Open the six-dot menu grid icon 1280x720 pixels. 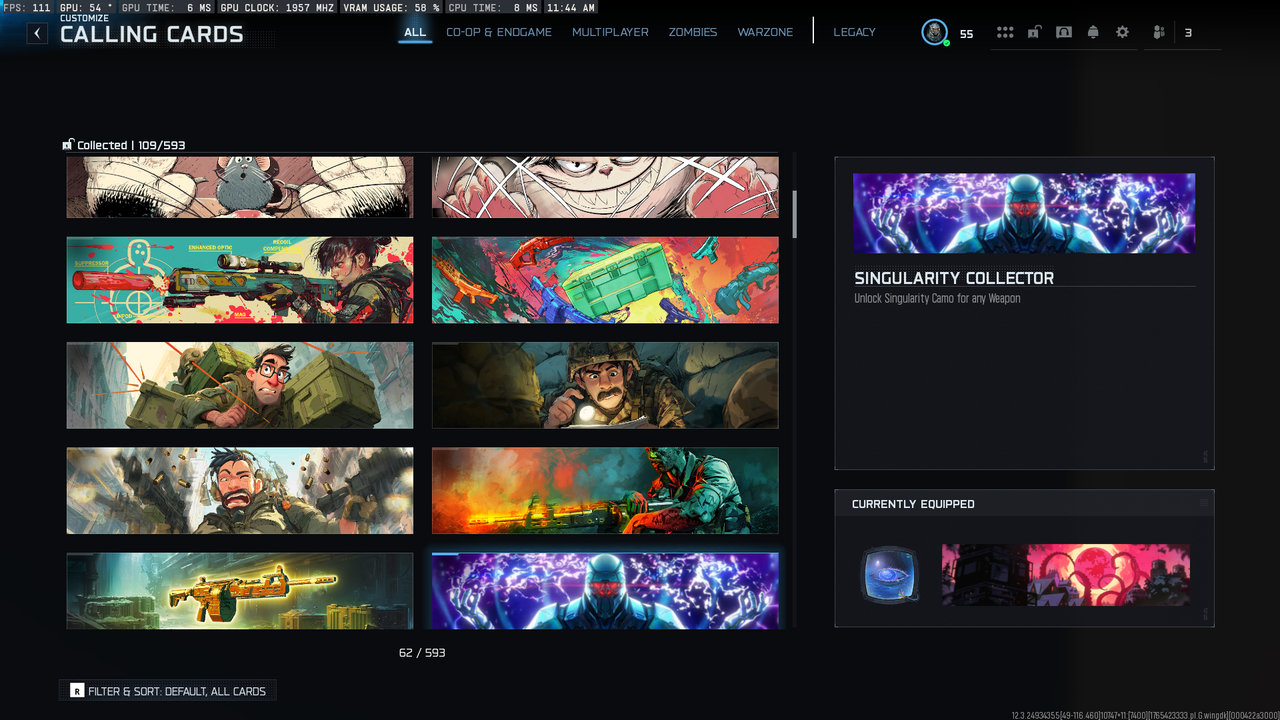pos(1005,32)
